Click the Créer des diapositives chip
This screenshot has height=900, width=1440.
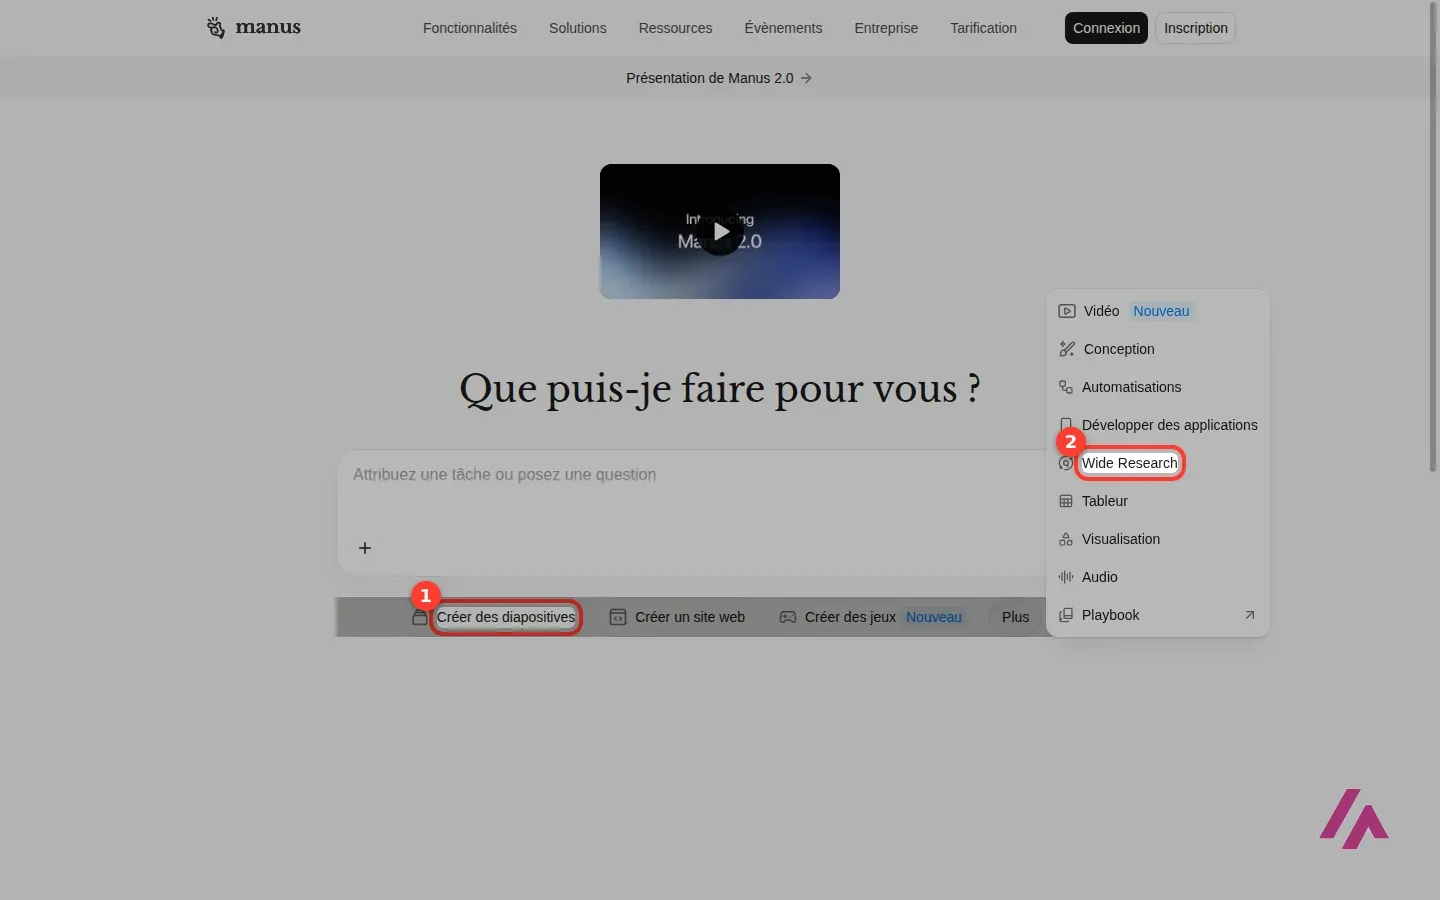496,617
